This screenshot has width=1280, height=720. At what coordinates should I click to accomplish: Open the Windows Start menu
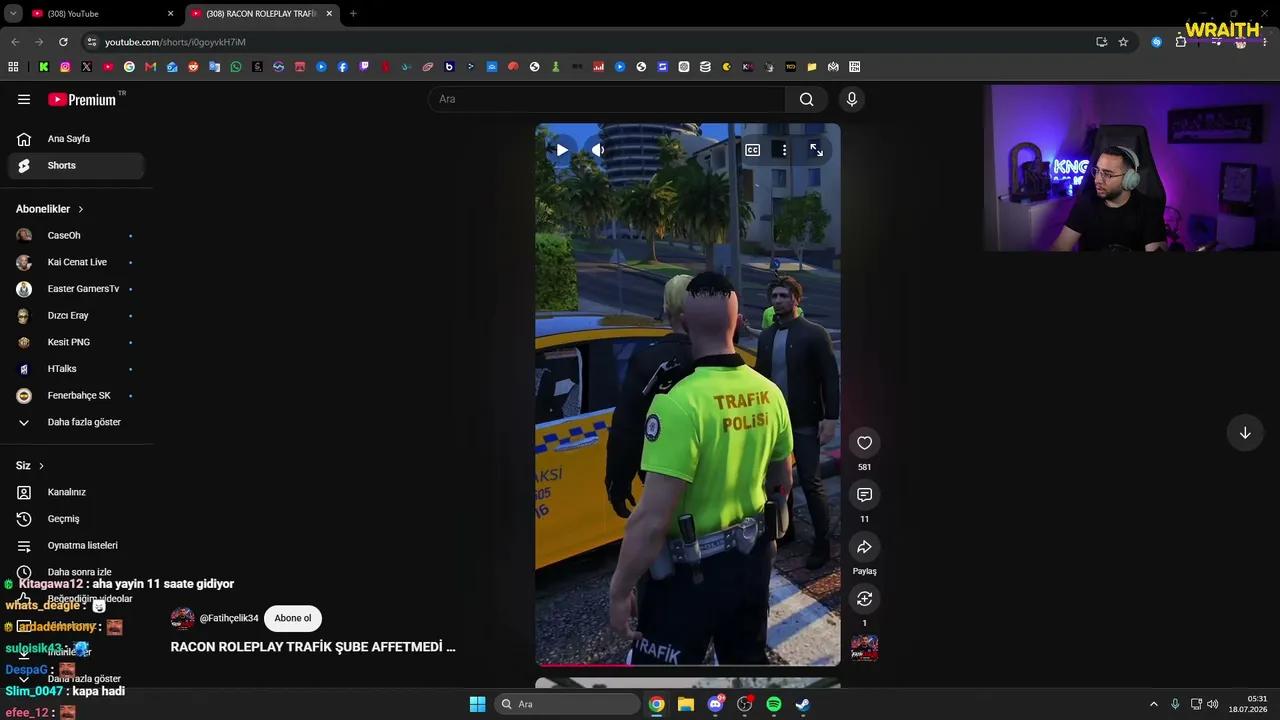[x=477, y=704]
